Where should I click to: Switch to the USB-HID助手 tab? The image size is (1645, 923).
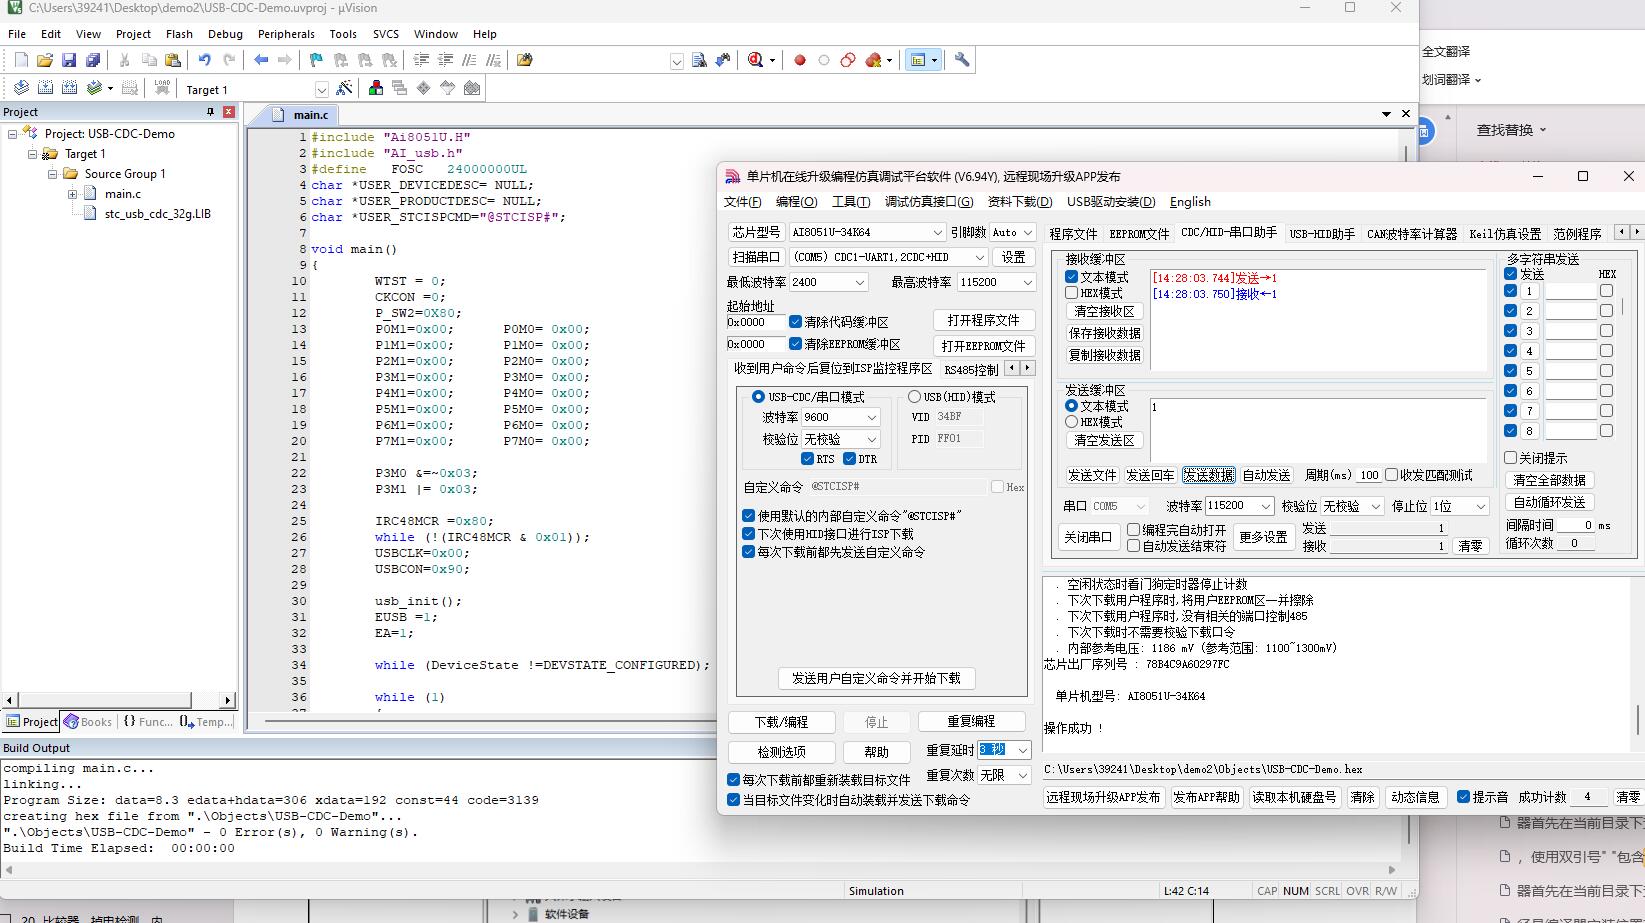1322,234
